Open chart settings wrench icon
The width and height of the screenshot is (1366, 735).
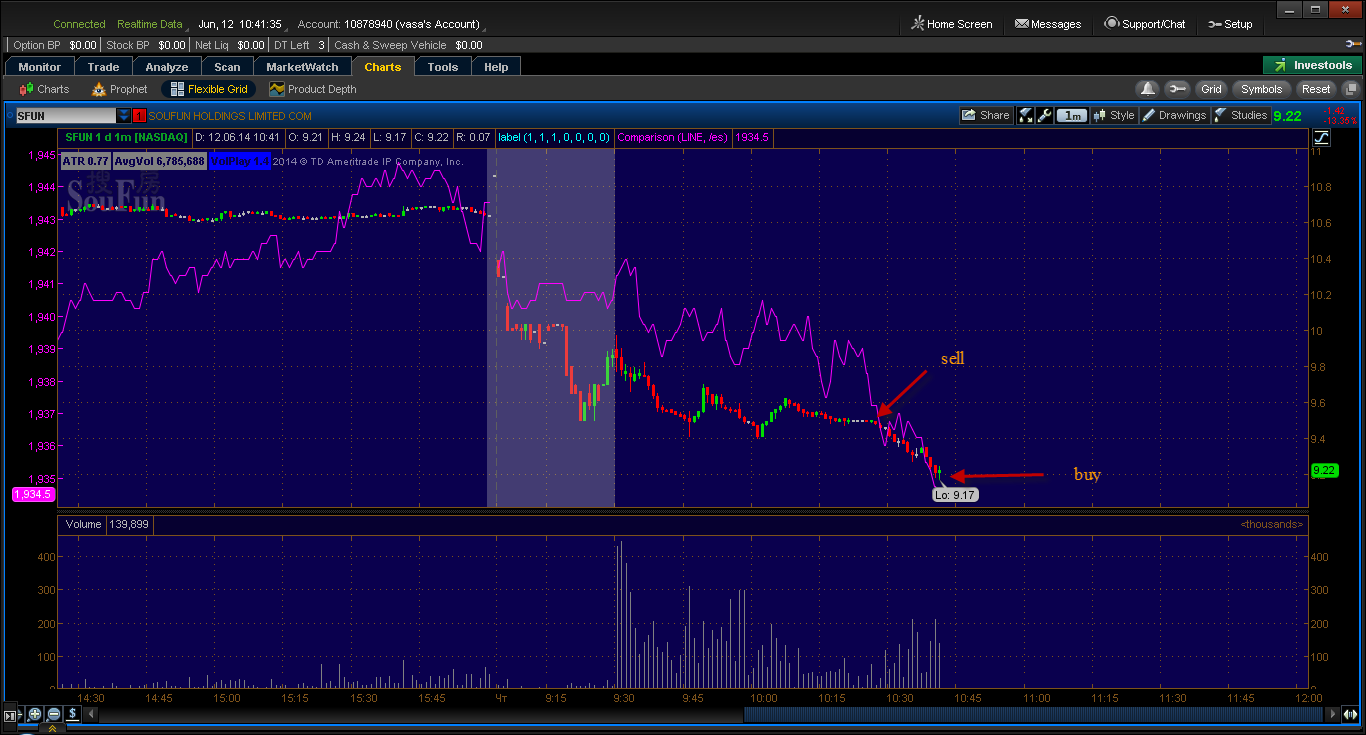[1043, 115]
